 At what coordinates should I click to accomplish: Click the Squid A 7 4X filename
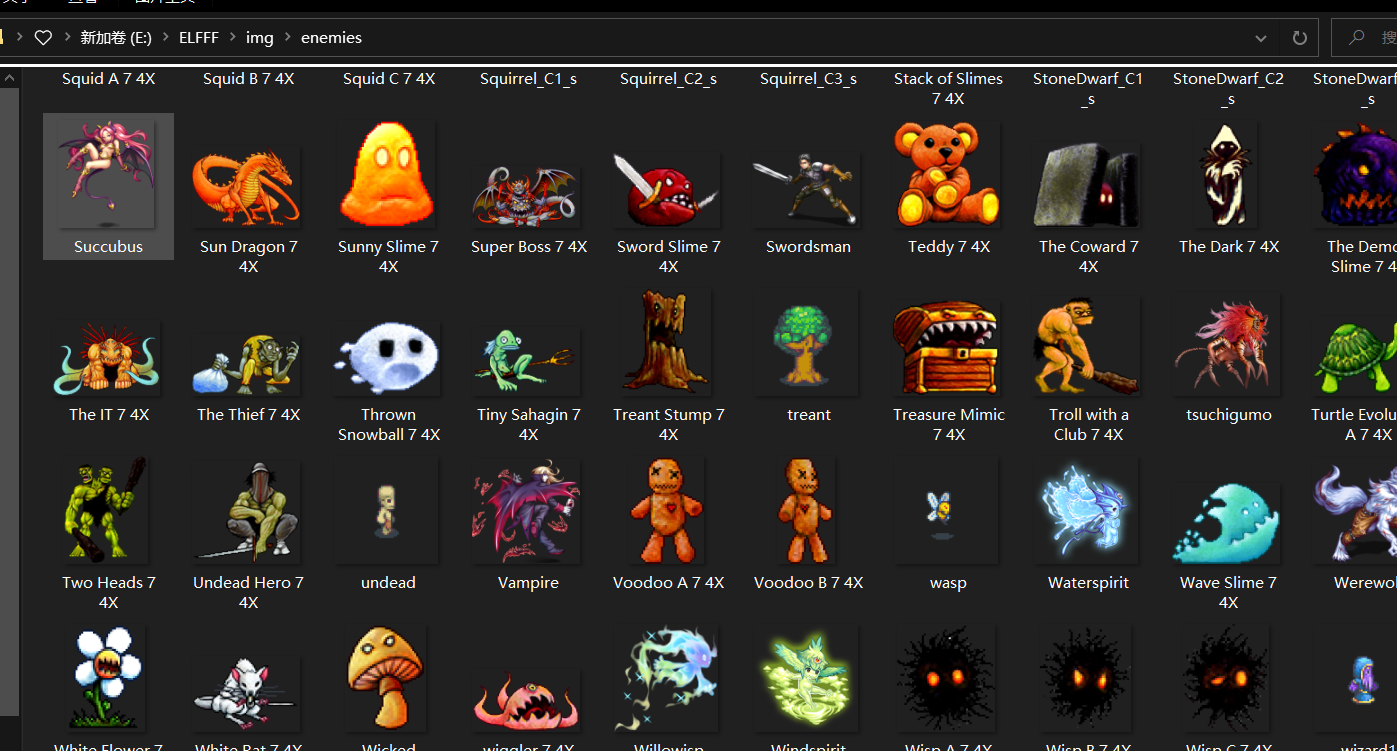point(108,78)
